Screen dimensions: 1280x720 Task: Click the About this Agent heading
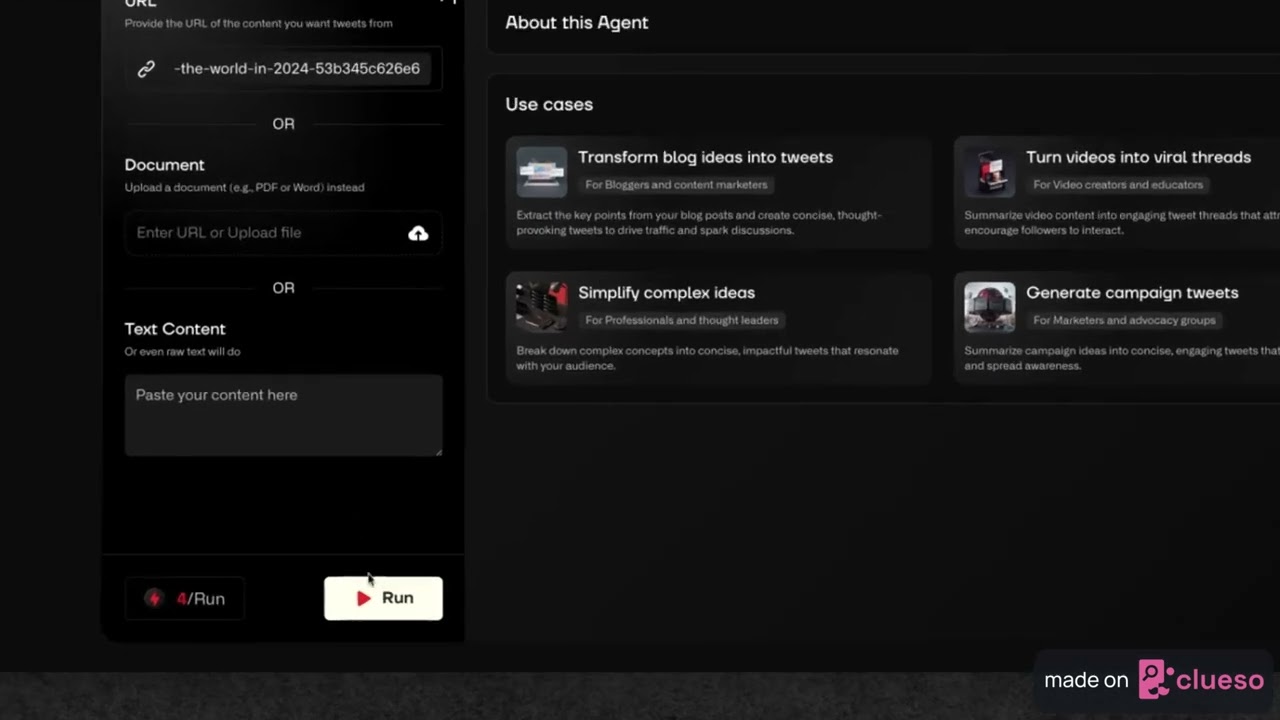[577, 22]
